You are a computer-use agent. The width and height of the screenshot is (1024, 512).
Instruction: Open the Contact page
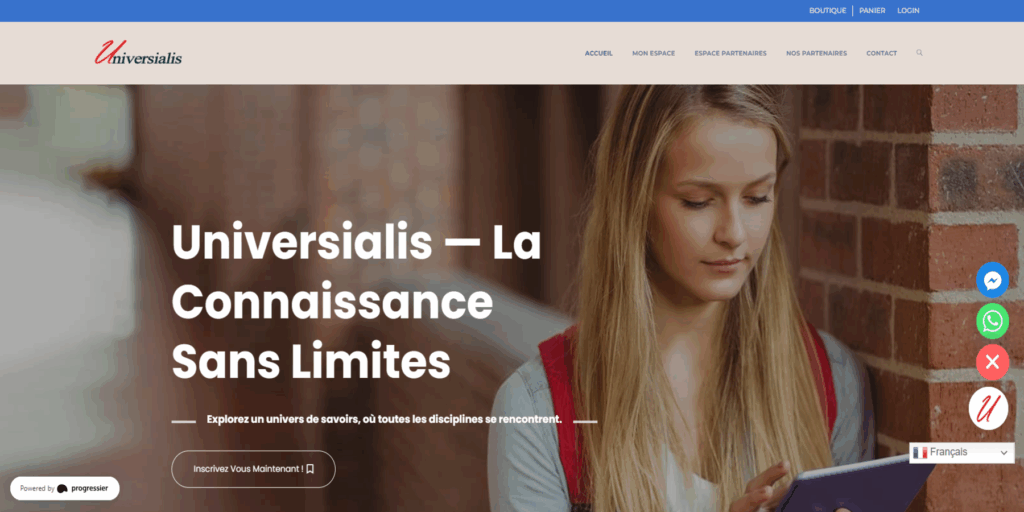click(x=882, y=54)
